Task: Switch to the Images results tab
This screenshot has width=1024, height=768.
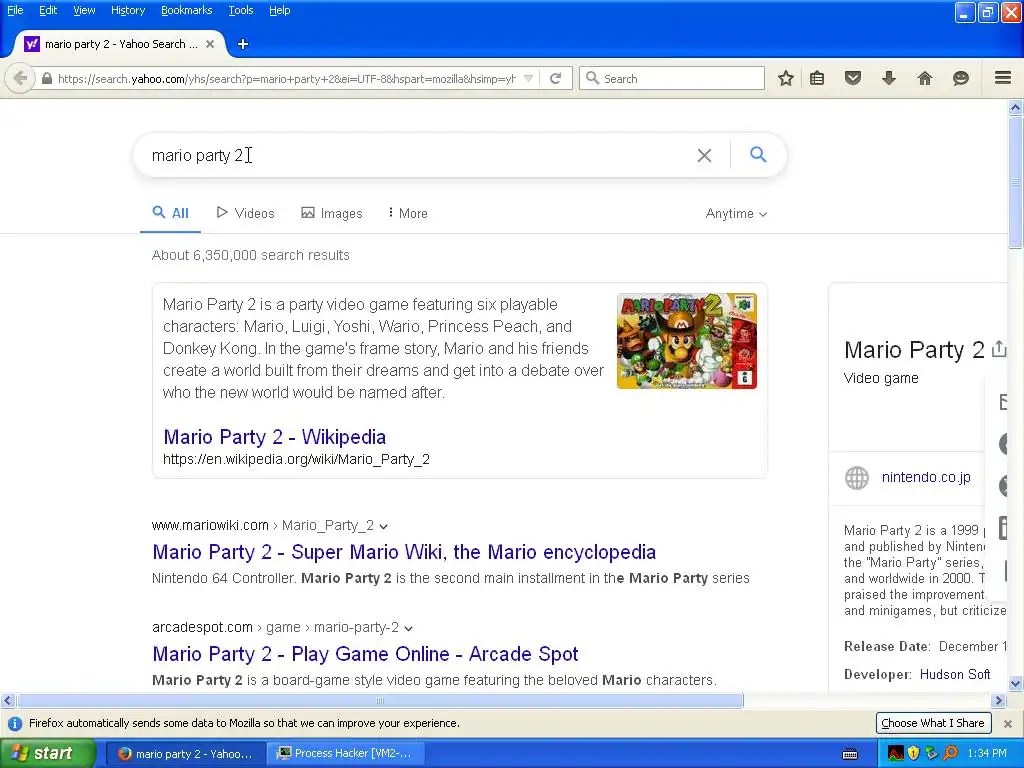Action: point(332,214)
